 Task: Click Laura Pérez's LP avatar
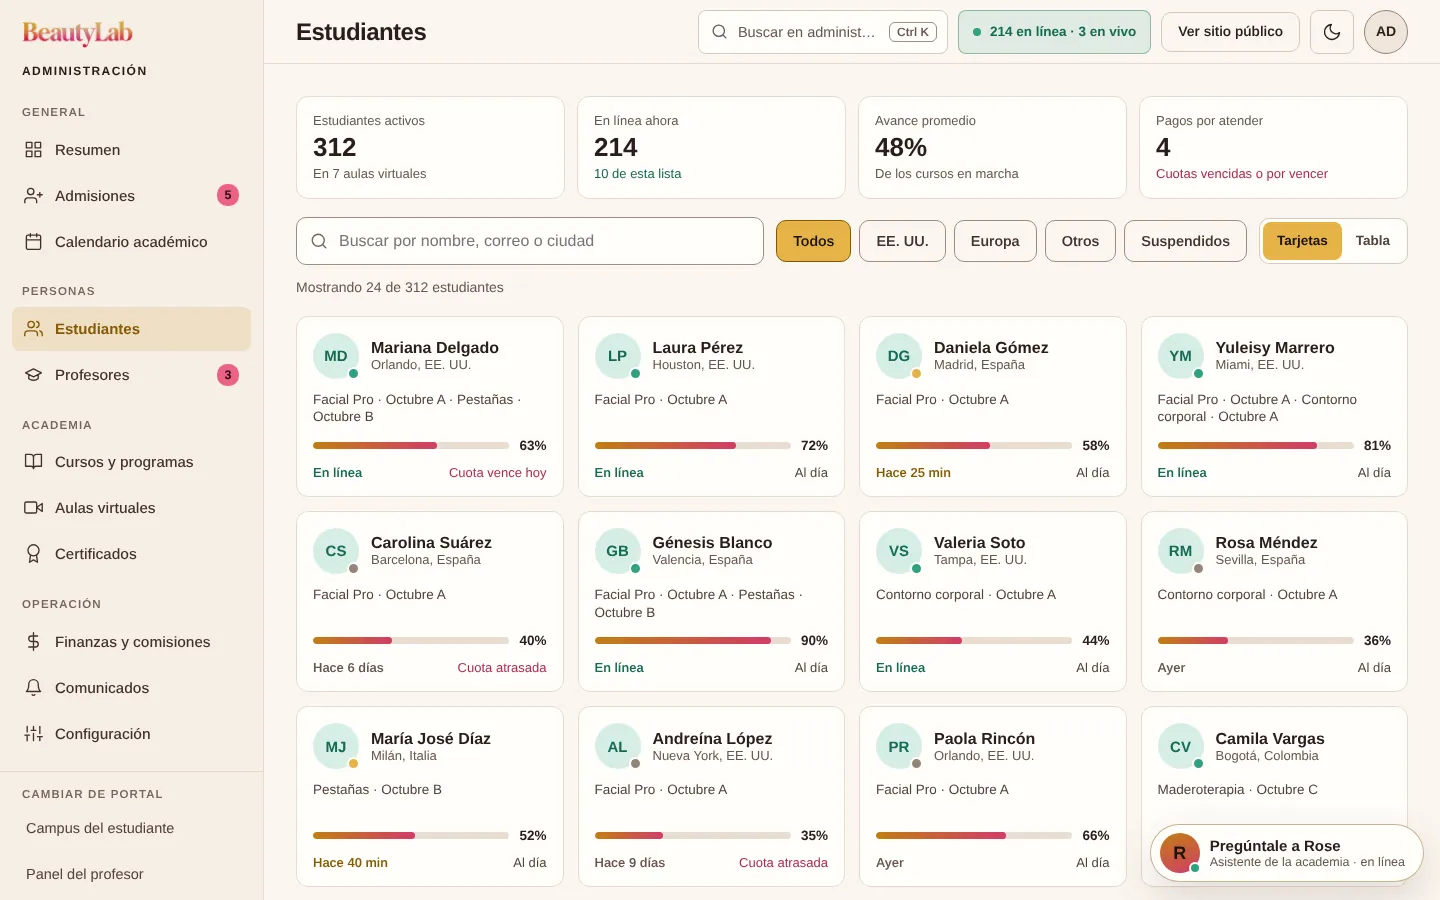pos(617,356)
